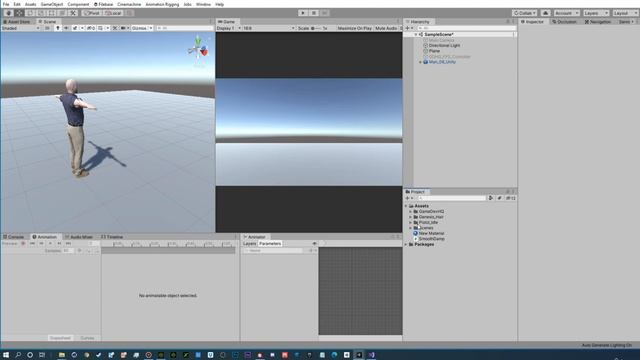Toggle scene audio in the Scene view
640x360 pixels.
[66, 28]
